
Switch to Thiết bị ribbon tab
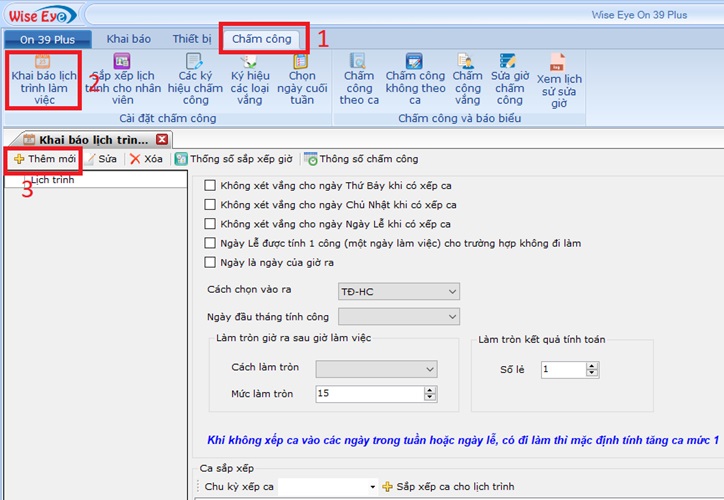coord(191,39)
